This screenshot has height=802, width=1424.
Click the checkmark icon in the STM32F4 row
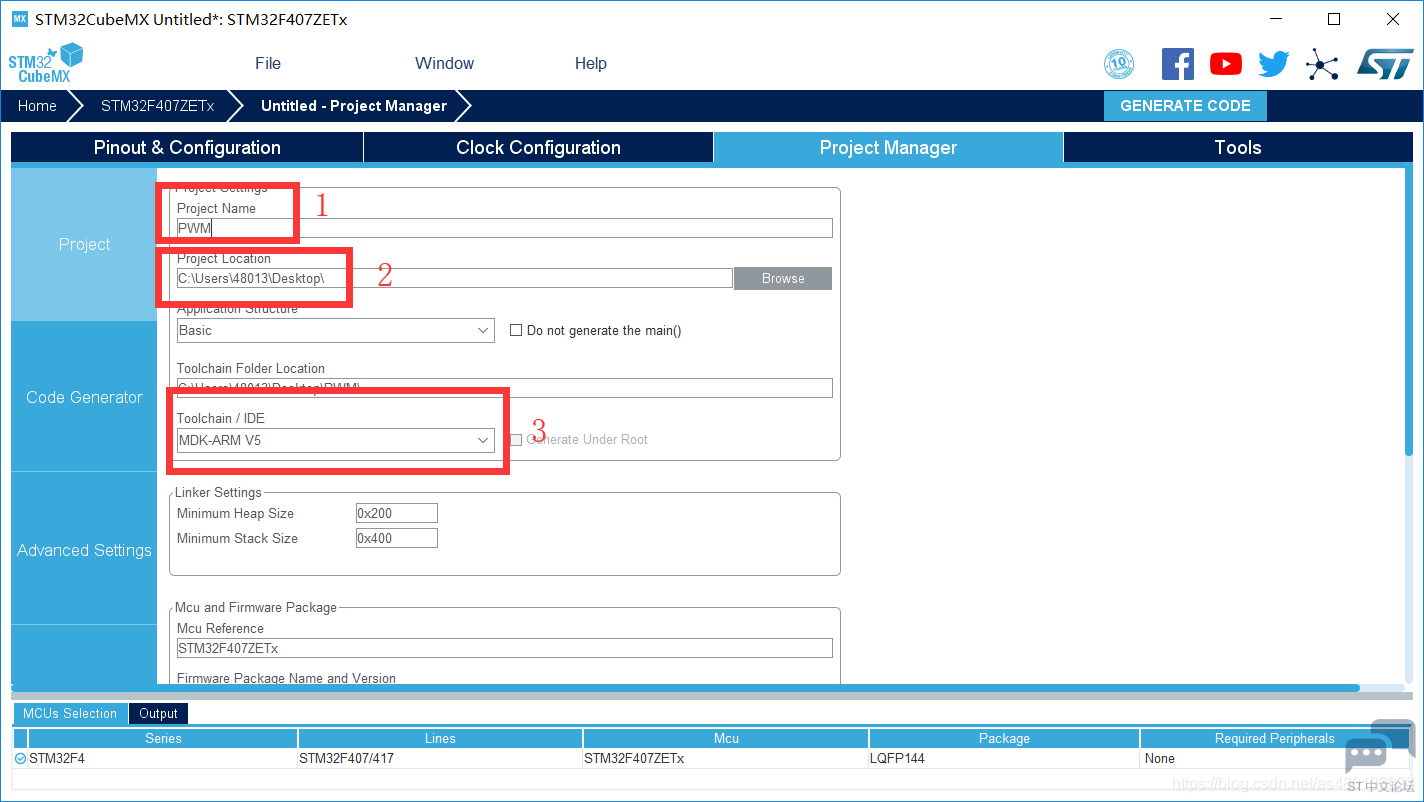20,759
